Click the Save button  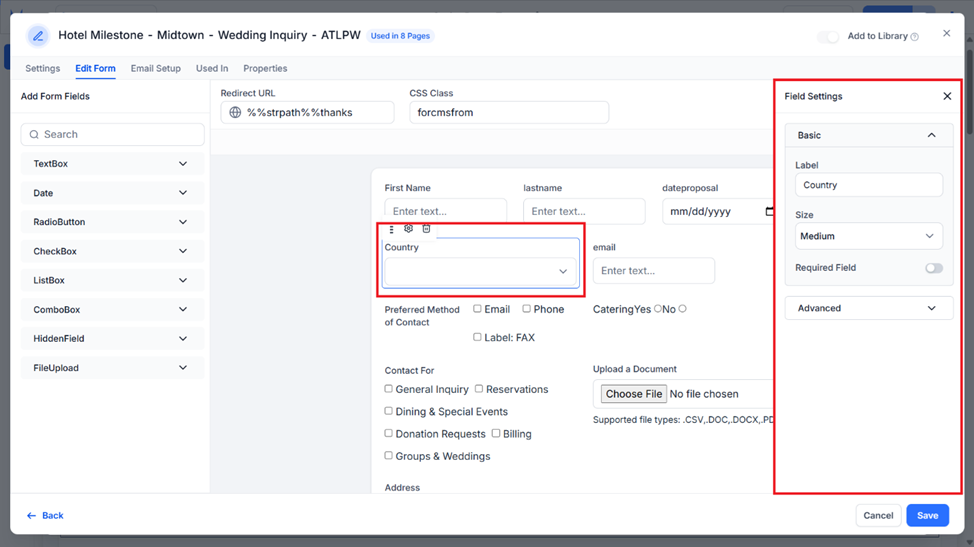pyautogui.click(x=927, y=515)
